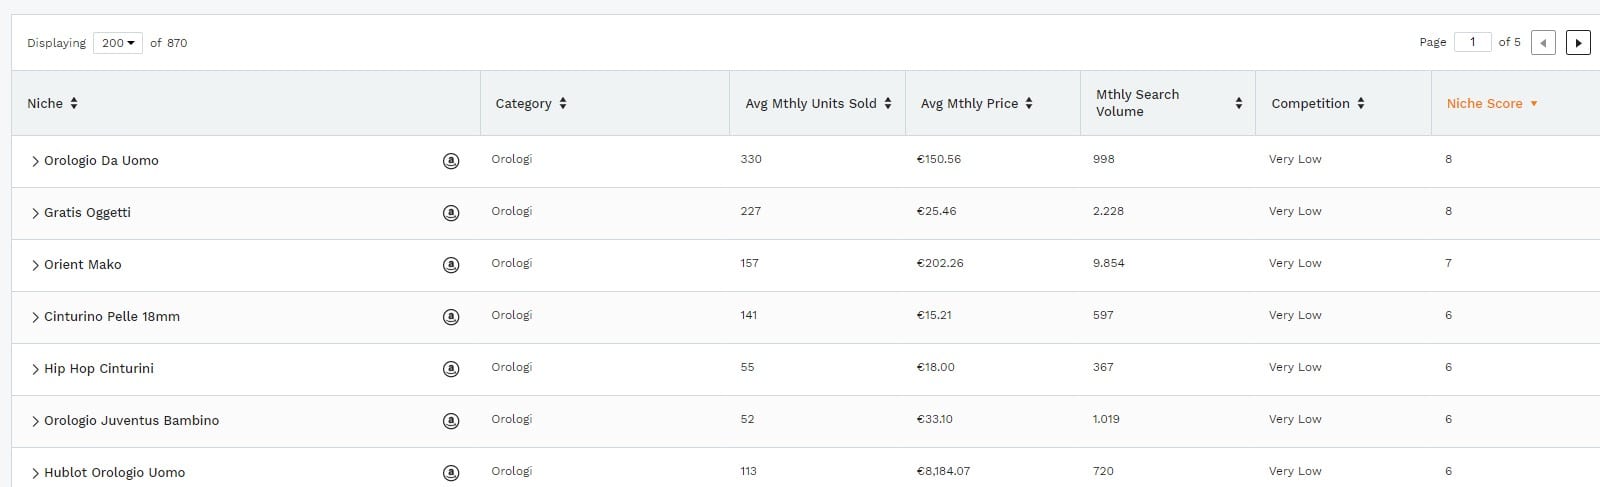Click Amazon icon for Cinturino Pelle 18mm

(x=451, y=316)
